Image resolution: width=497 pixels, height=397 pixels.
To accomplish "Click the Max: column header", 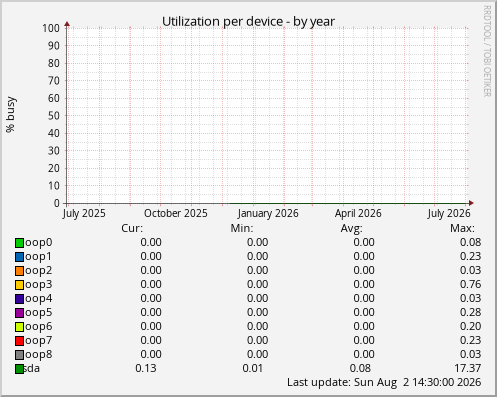I will click(x=462, y=228).
